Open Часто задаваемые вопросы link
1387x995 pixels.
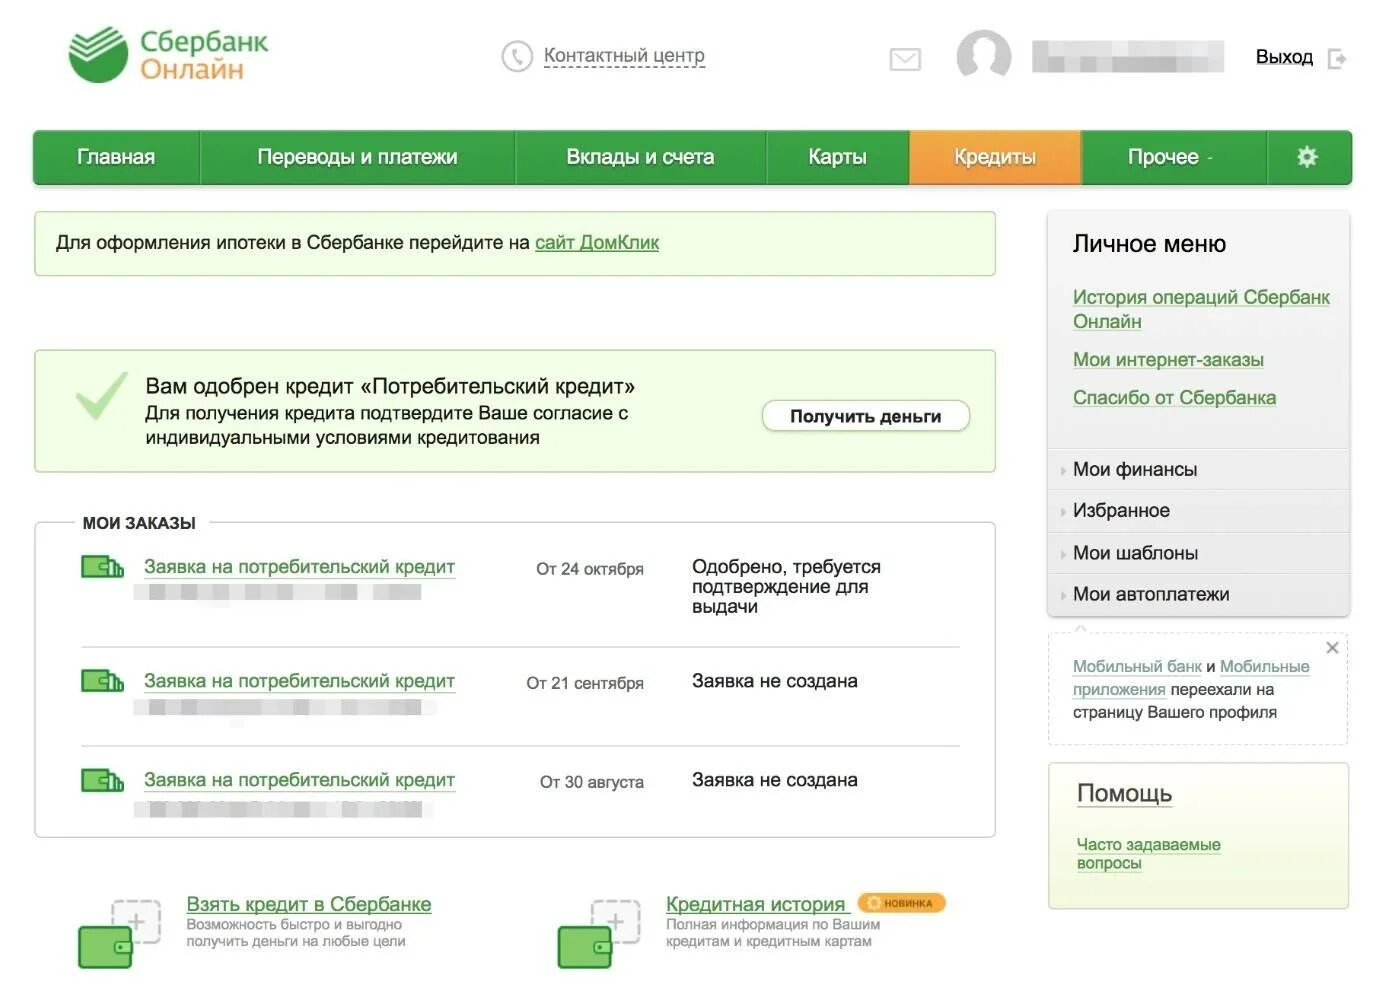pyautogui.click(x=1148, y=854)
